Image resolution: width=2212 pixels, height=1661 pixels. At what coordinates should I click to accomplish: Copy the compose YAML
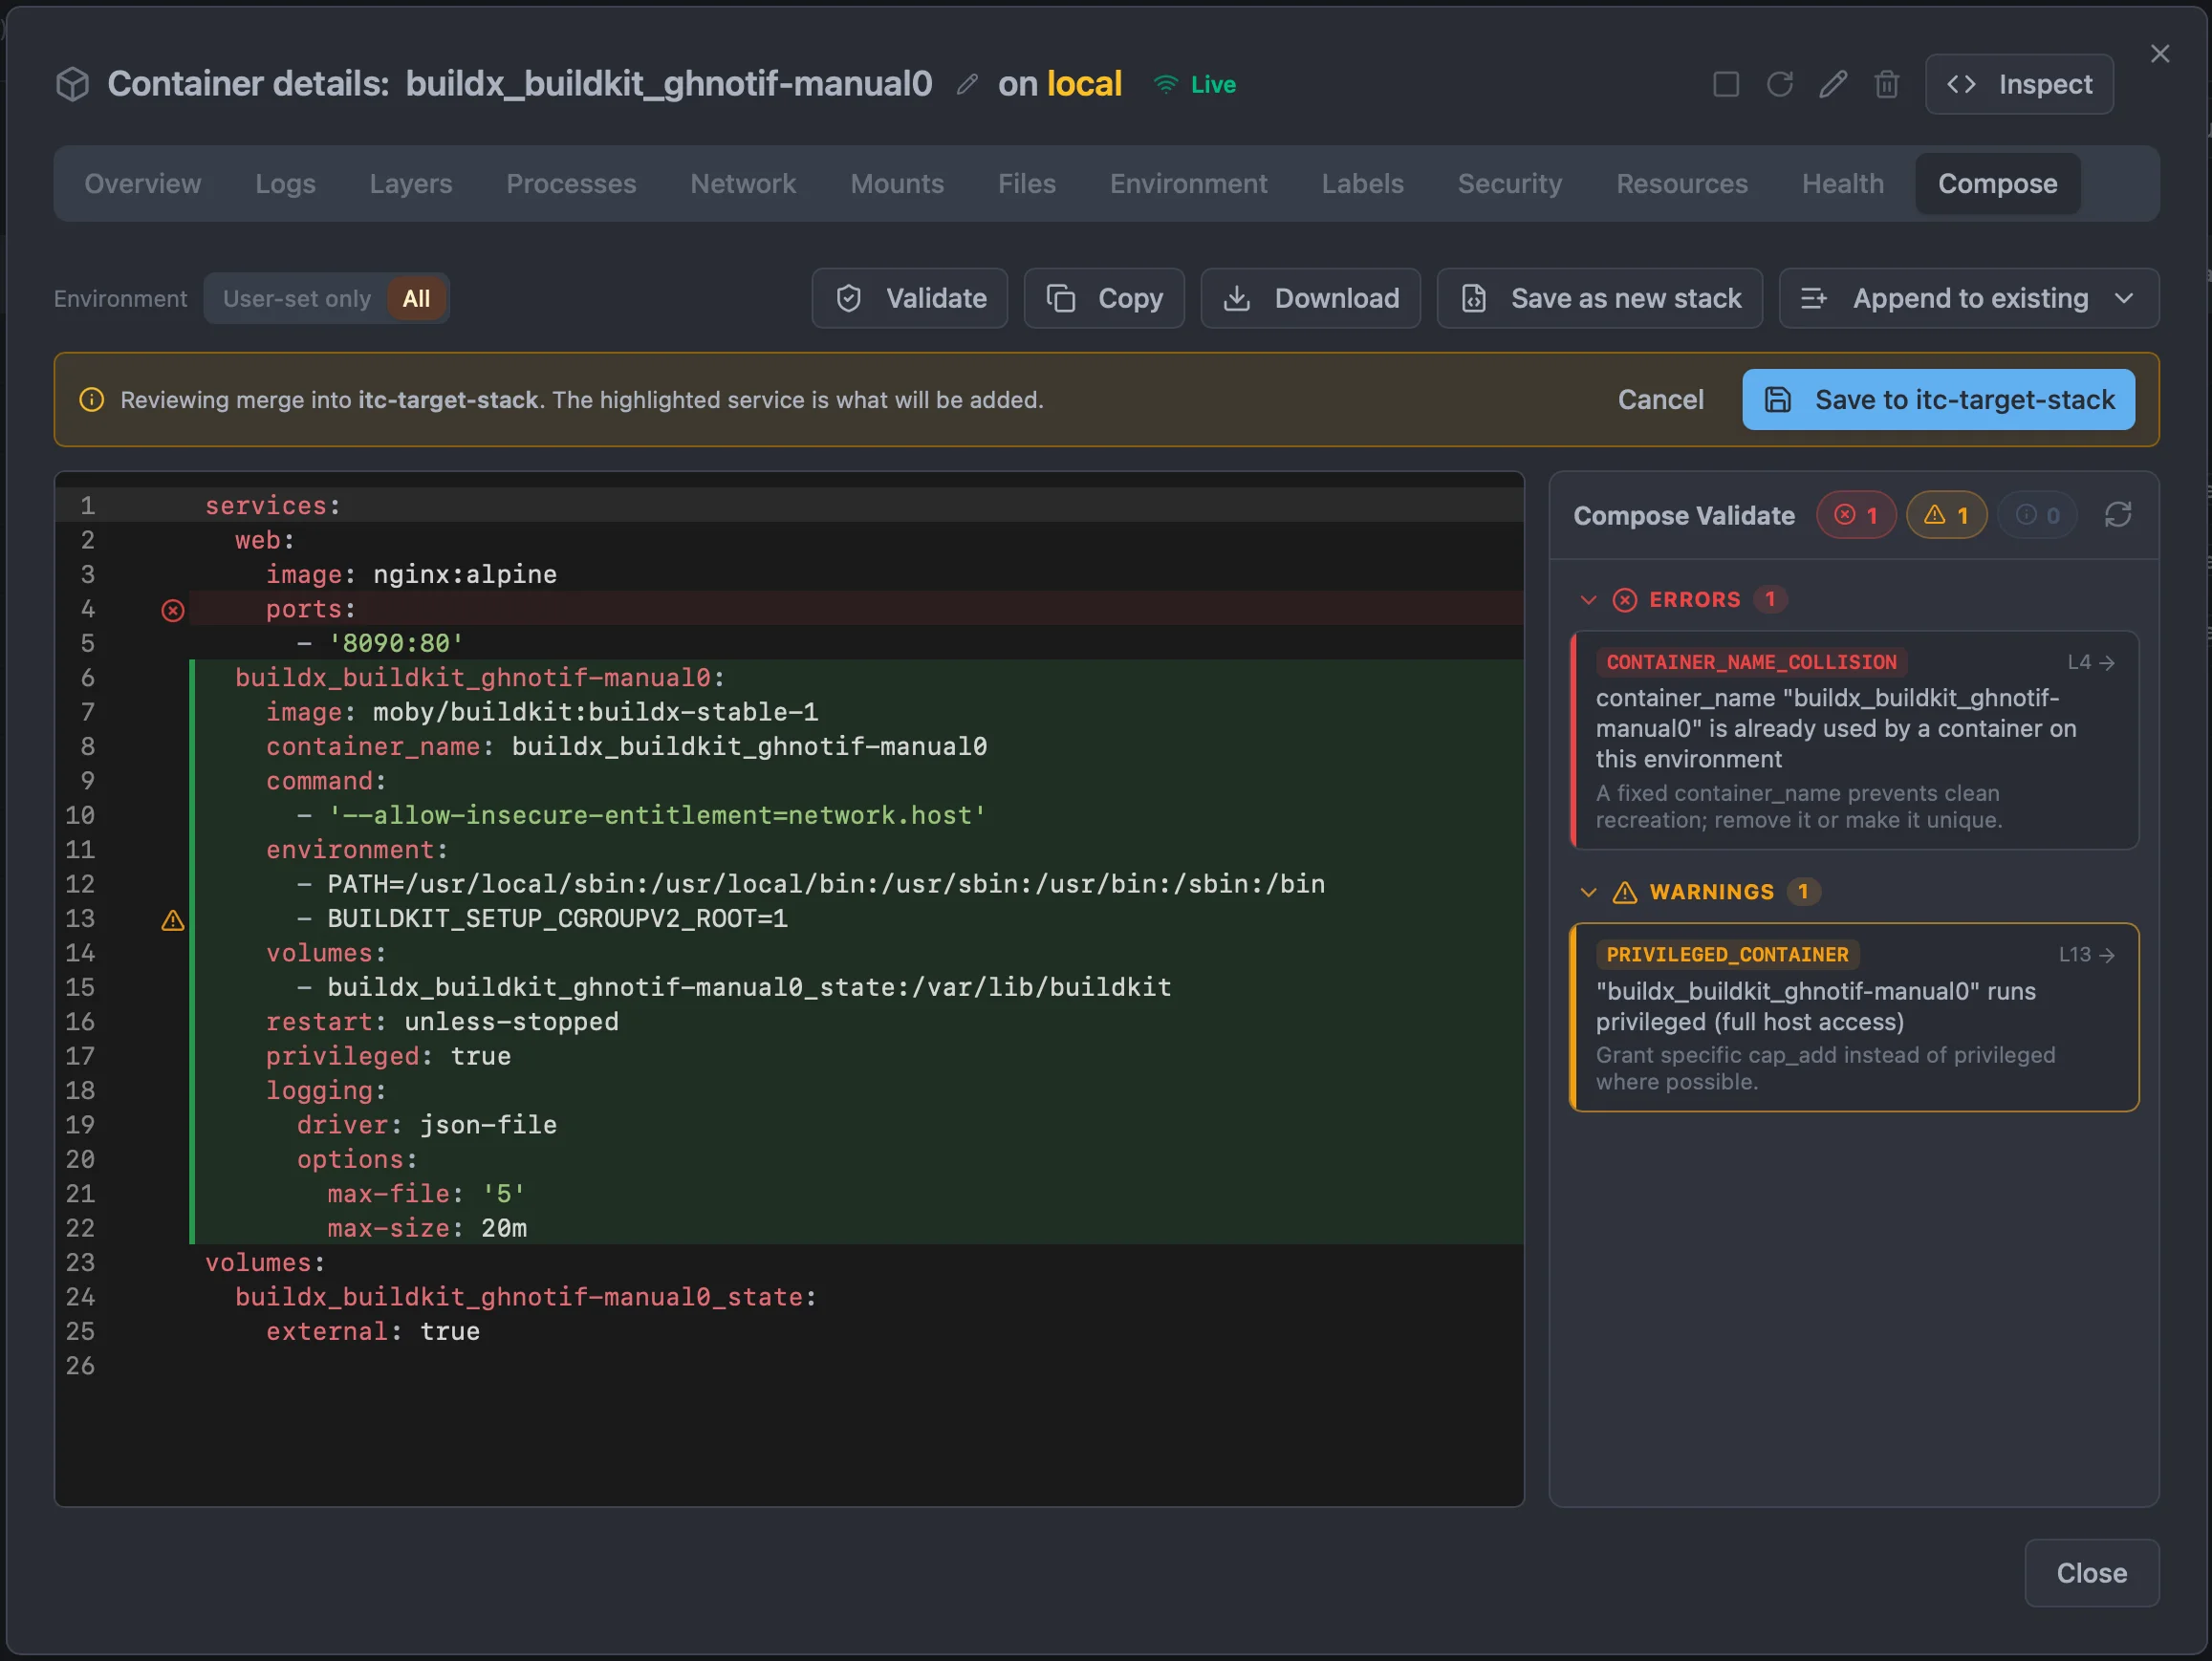point(1104,298)
